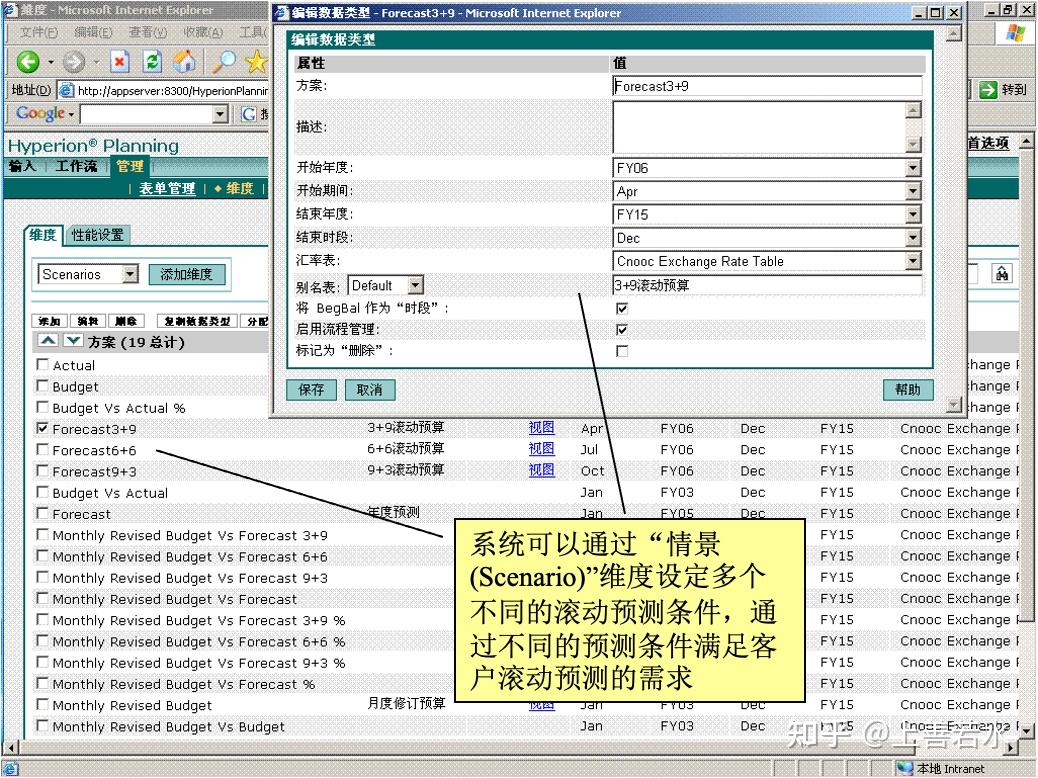Click the 首选项 preferences link
The width and height of the screenshot is (1038, 778).
[x=988, y=143]
